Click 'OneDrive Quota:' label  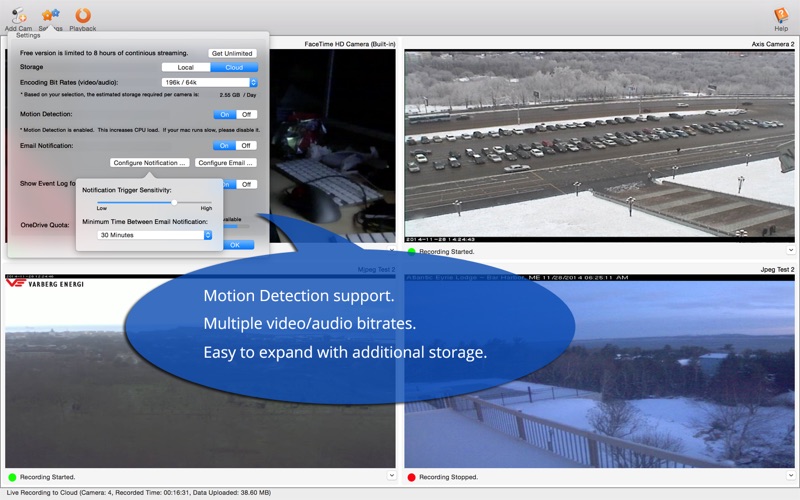coord(45,225)
